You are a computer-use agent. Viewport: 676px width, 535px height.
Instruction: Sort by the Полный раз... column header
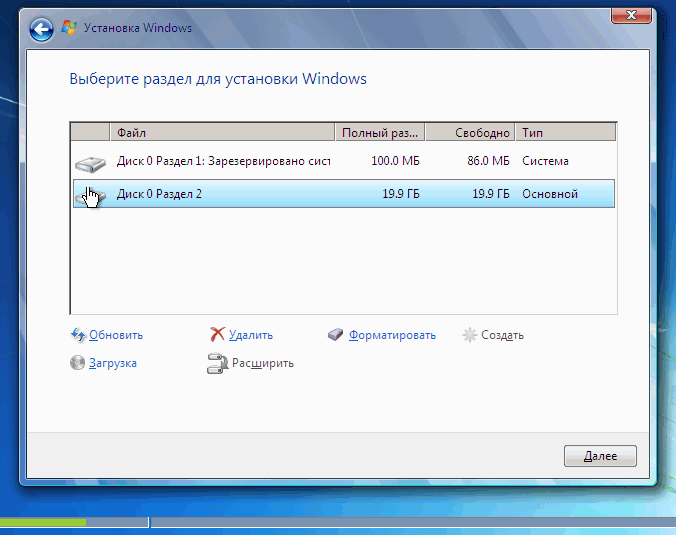(380, 132)
